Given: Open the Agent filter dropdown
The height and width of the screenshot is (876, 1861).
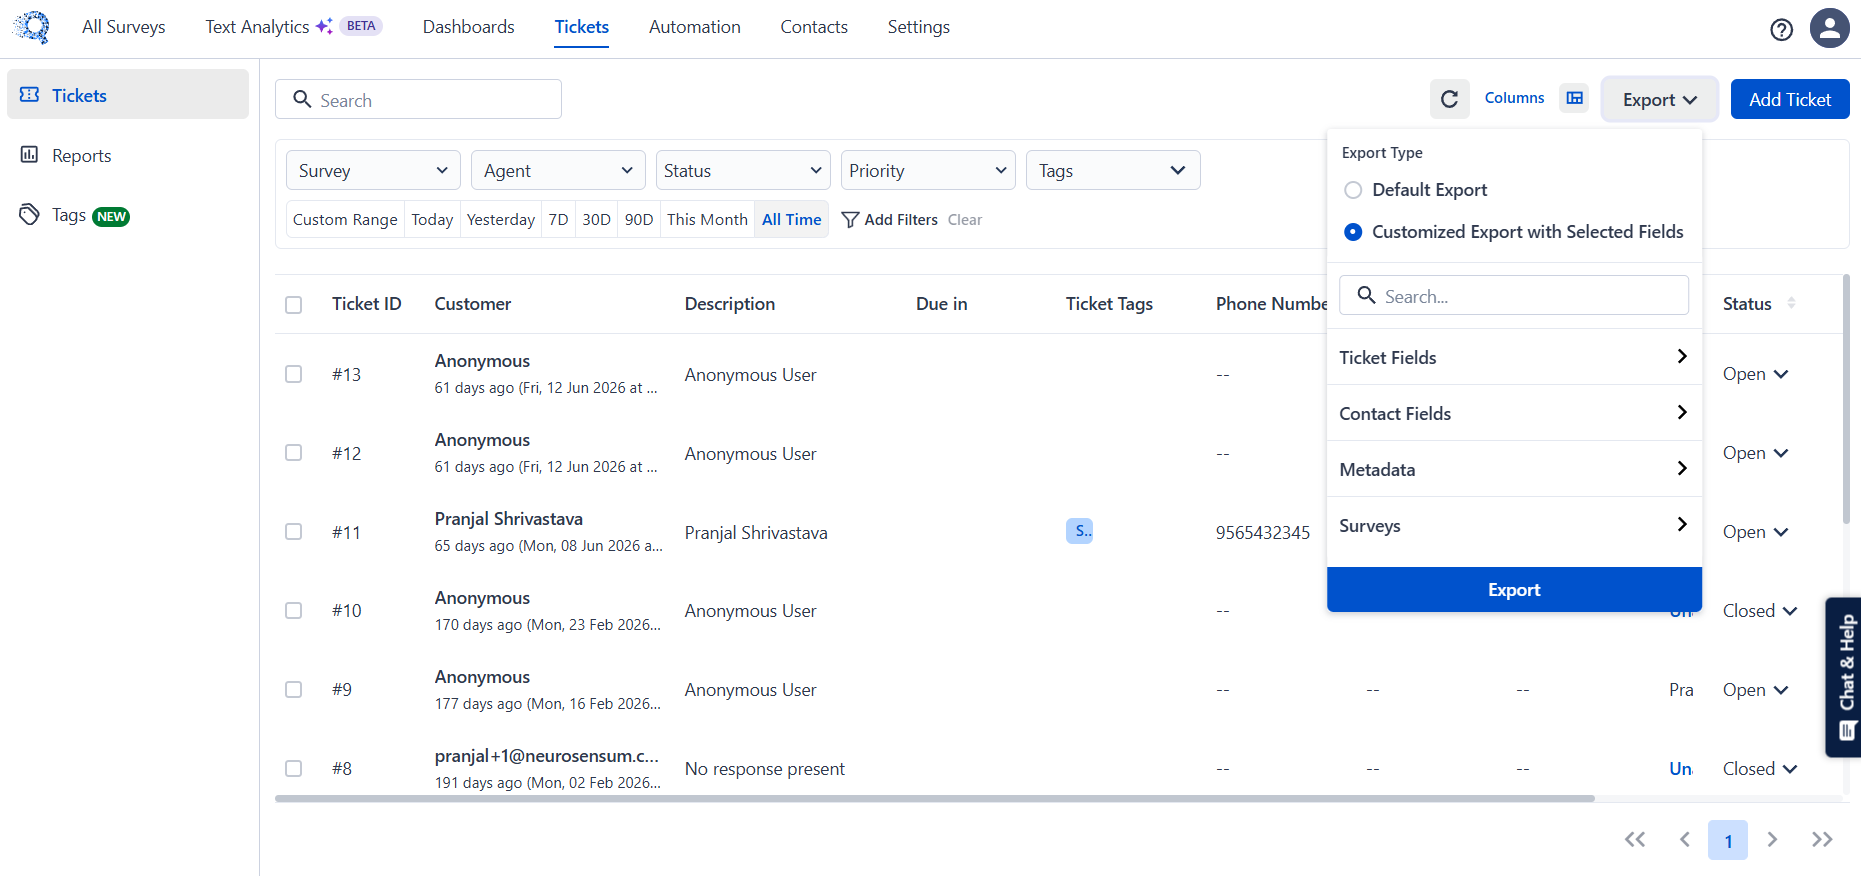Looking at the screenshot, I should [558, 170].
